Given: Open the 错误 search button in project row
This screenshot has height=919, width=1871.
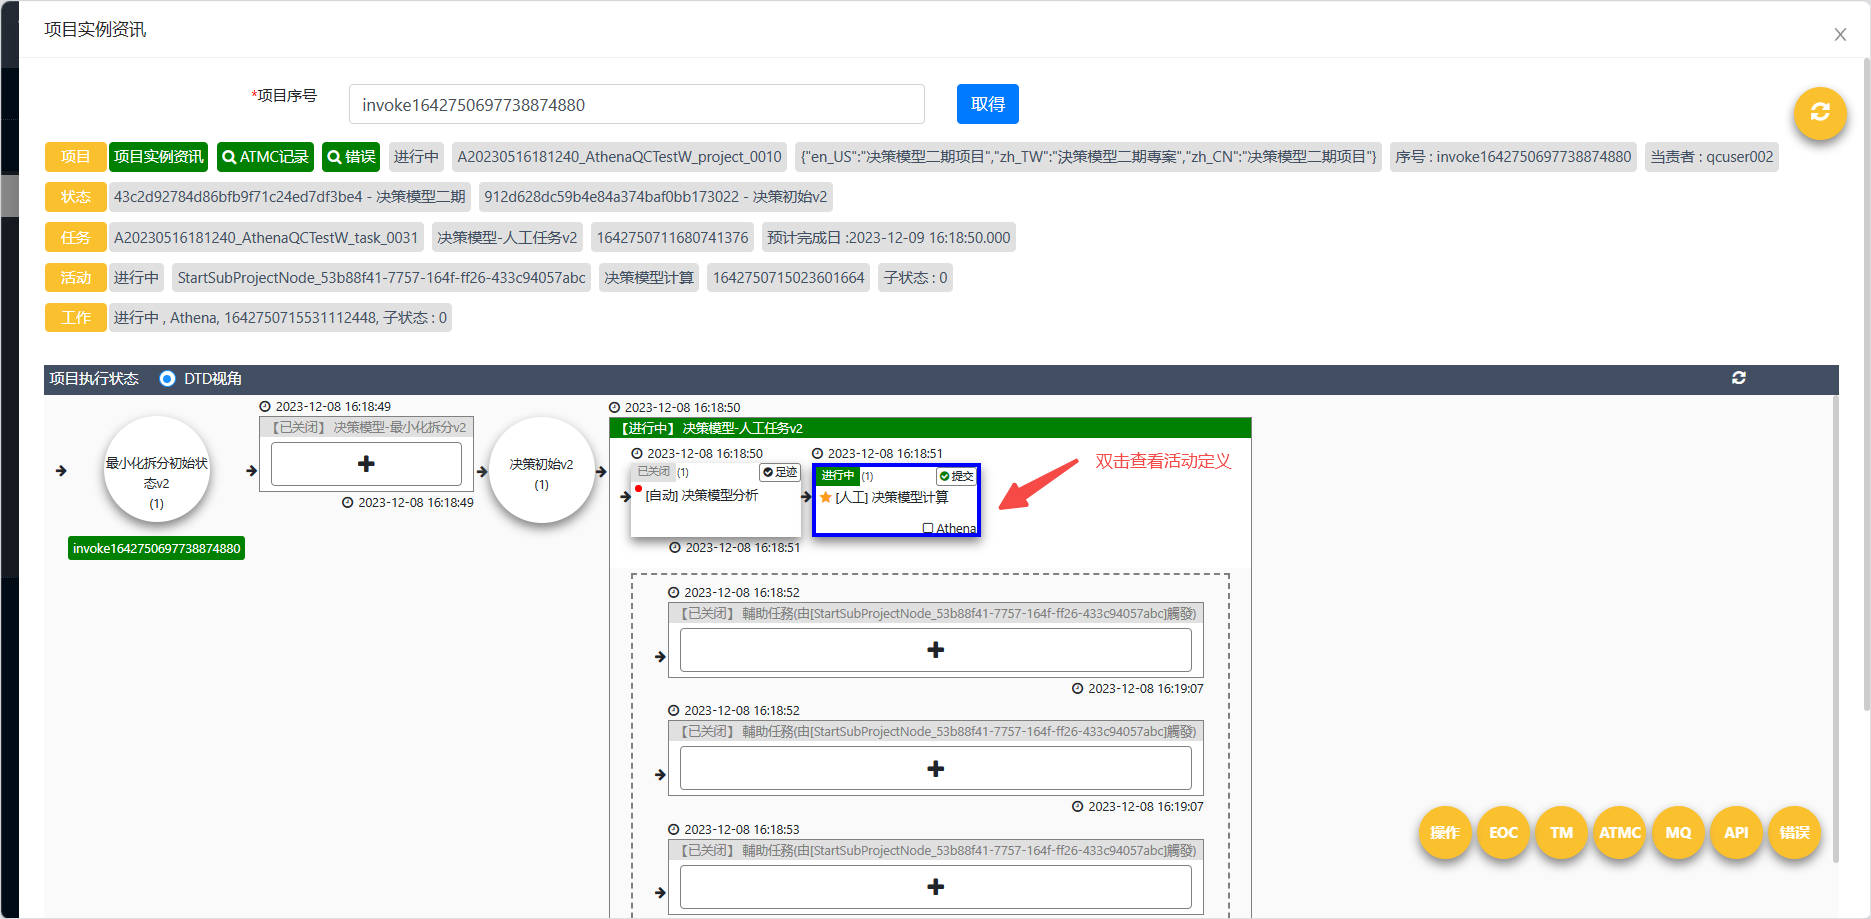Looking at the screenshot, I should point(351,157).
